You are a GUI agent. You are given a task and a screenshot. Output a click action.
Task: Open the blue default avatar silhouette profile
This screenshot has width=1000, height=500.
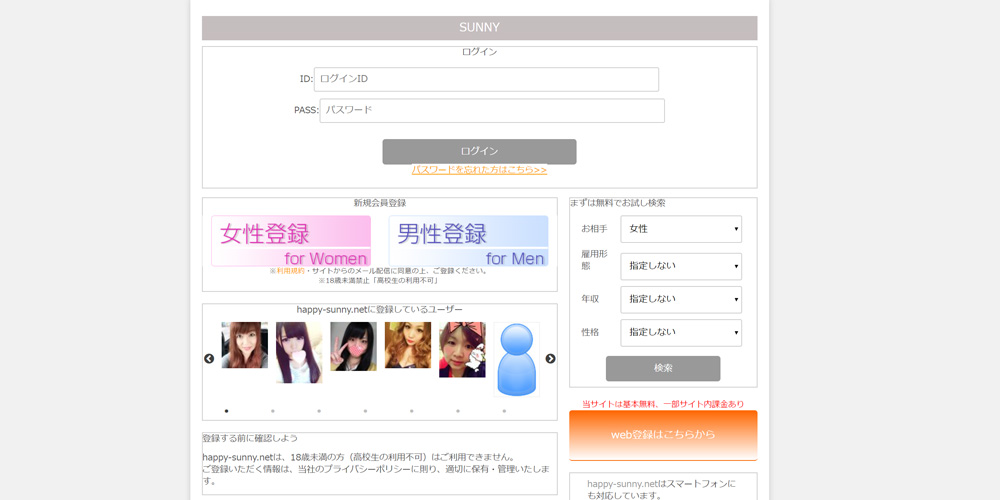(516, 359)
